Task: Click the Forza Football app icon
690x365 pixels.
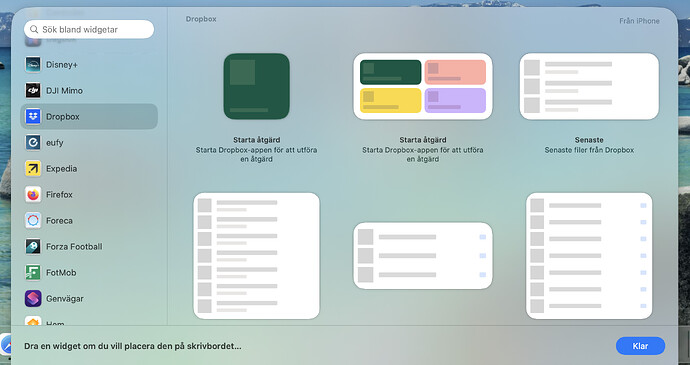Action: click(33, 247)
